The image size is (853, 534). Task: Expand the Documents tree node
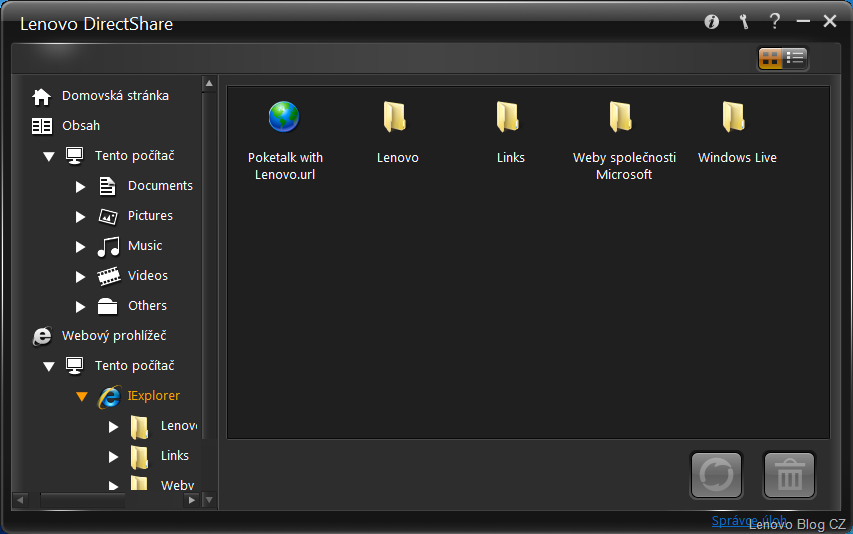click(81, 186)
